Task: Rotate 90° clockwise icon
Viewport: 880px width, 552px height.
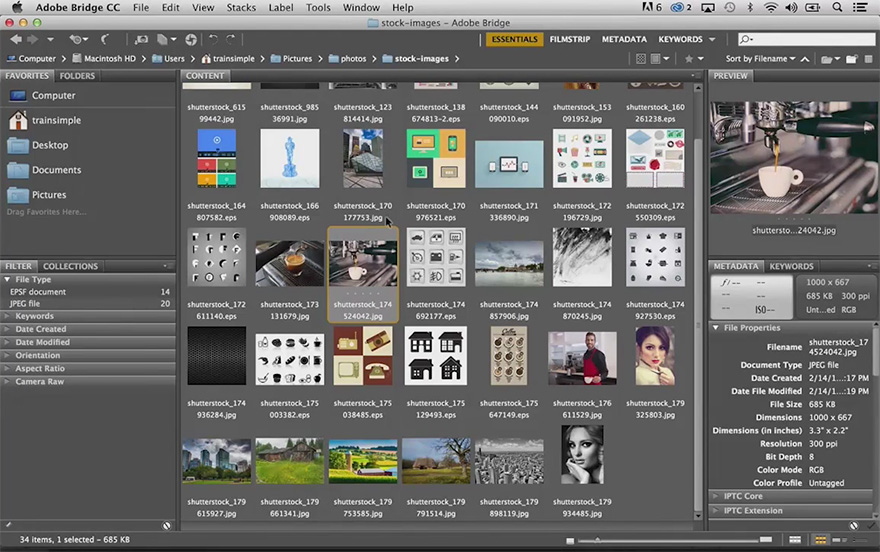Action: [231, 39]
